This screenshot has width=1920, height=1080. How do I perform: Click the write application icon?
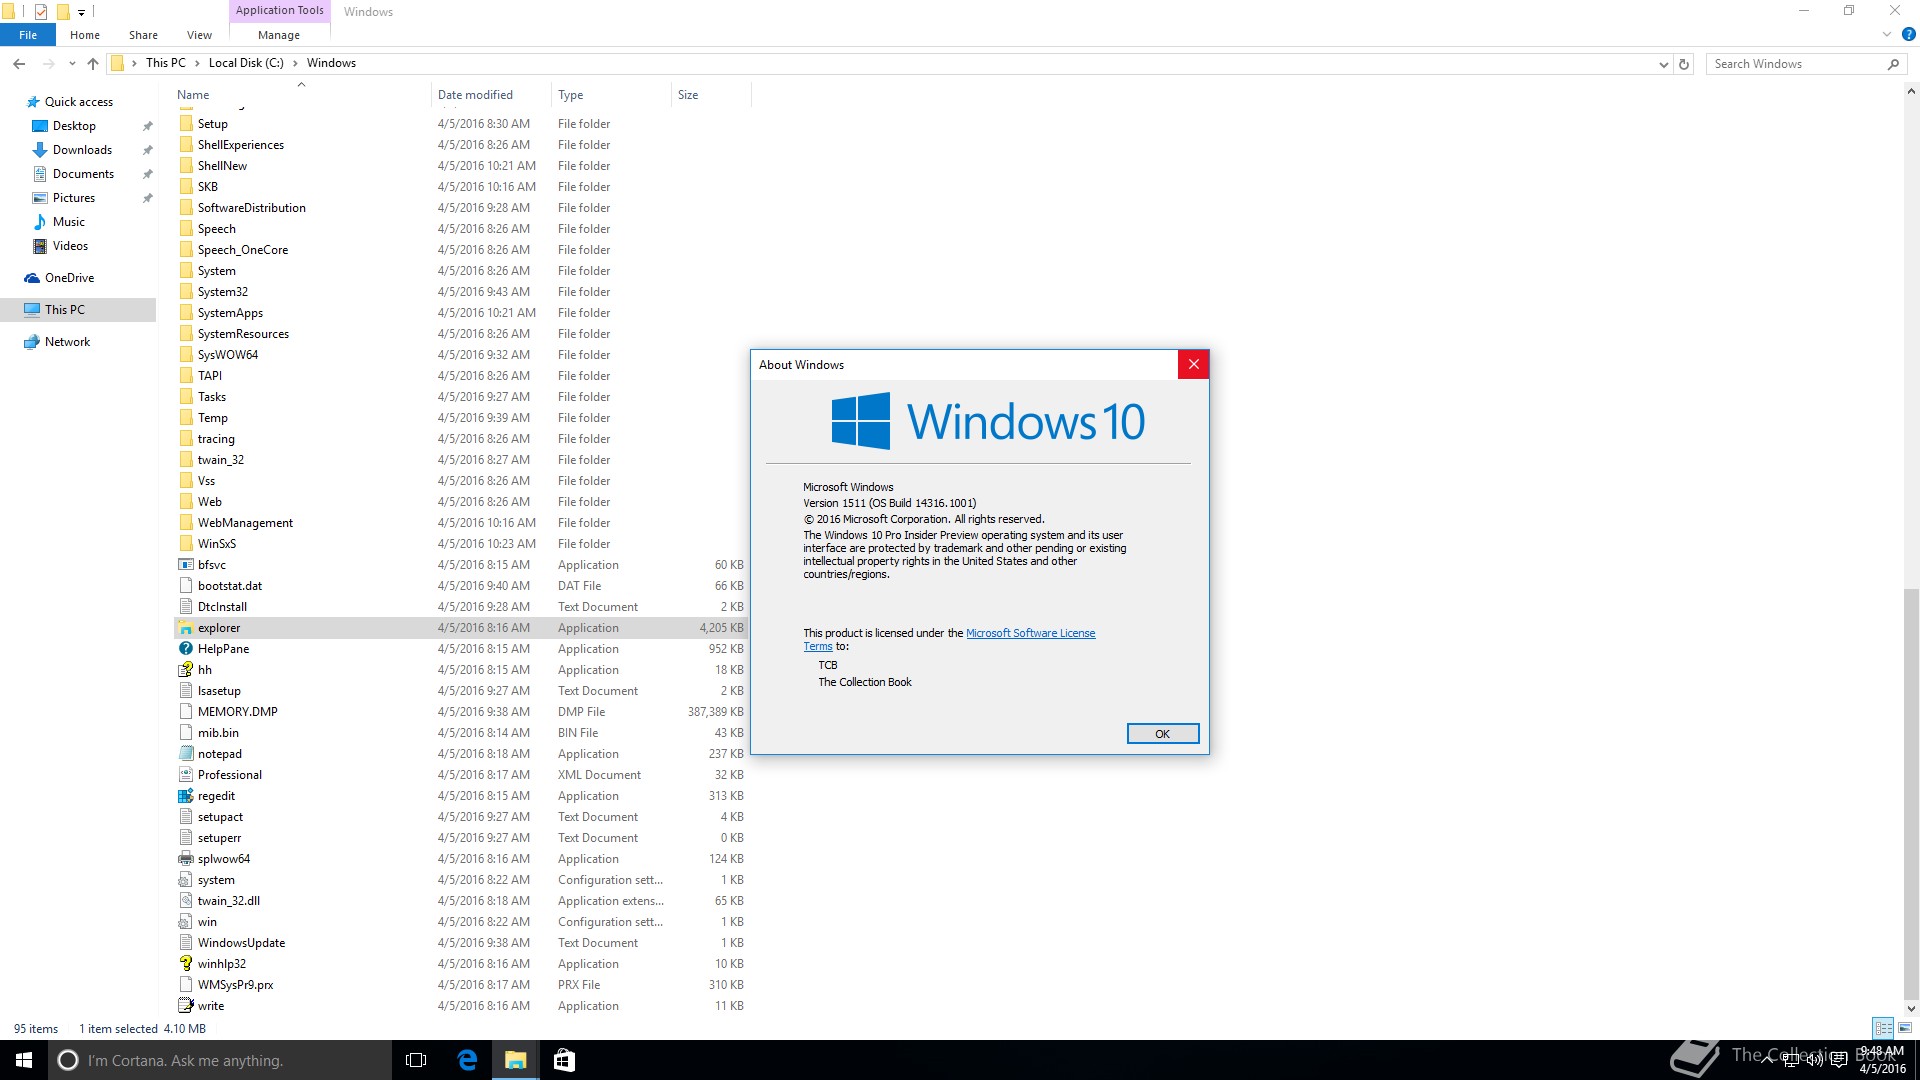186,1006
